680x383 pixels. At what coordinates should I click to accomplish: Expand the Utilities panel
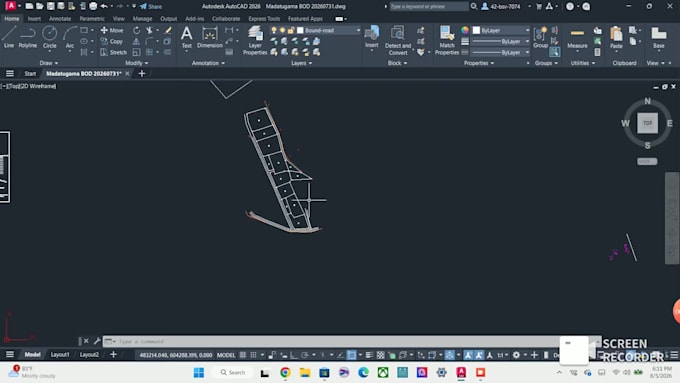pyautogui.click(x=583, y=63)
